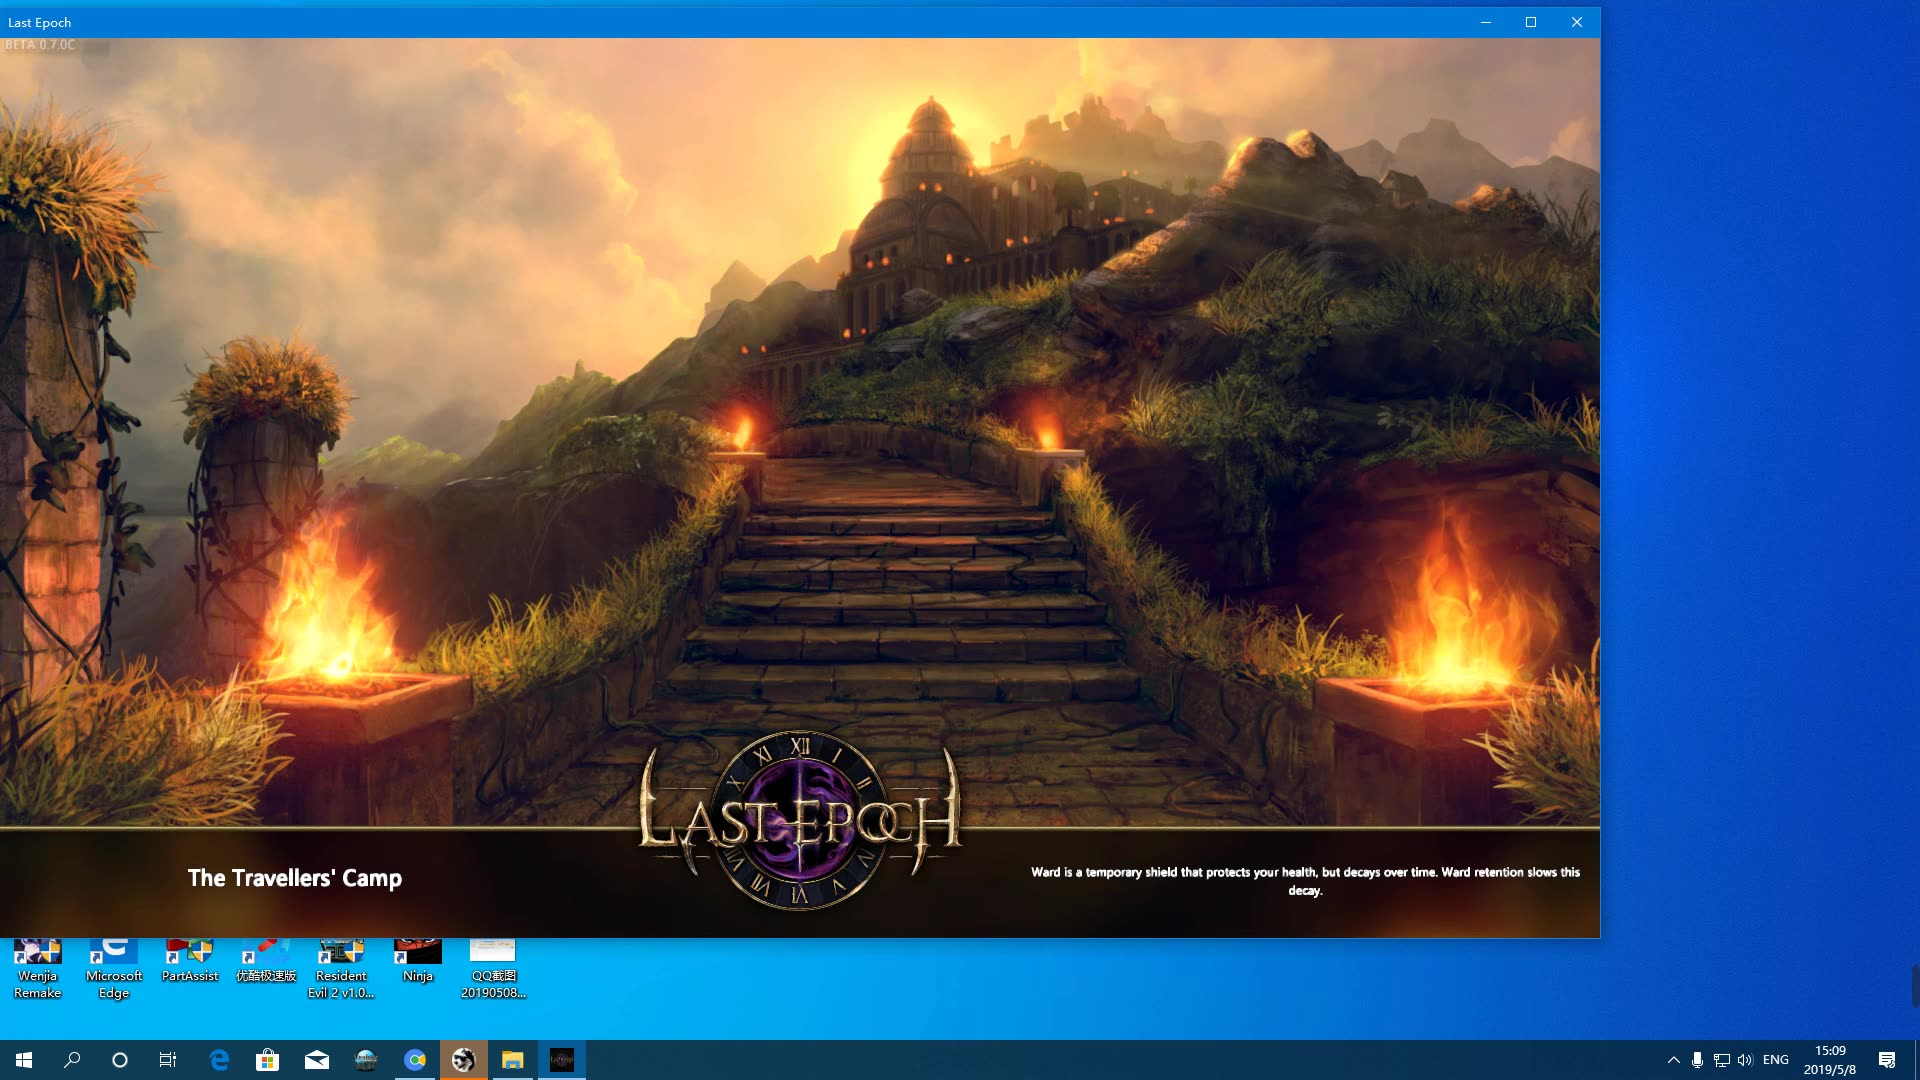Select the 优酷极速版 desktop shortcut
1920x1080 pixels.
coord(266,962)
